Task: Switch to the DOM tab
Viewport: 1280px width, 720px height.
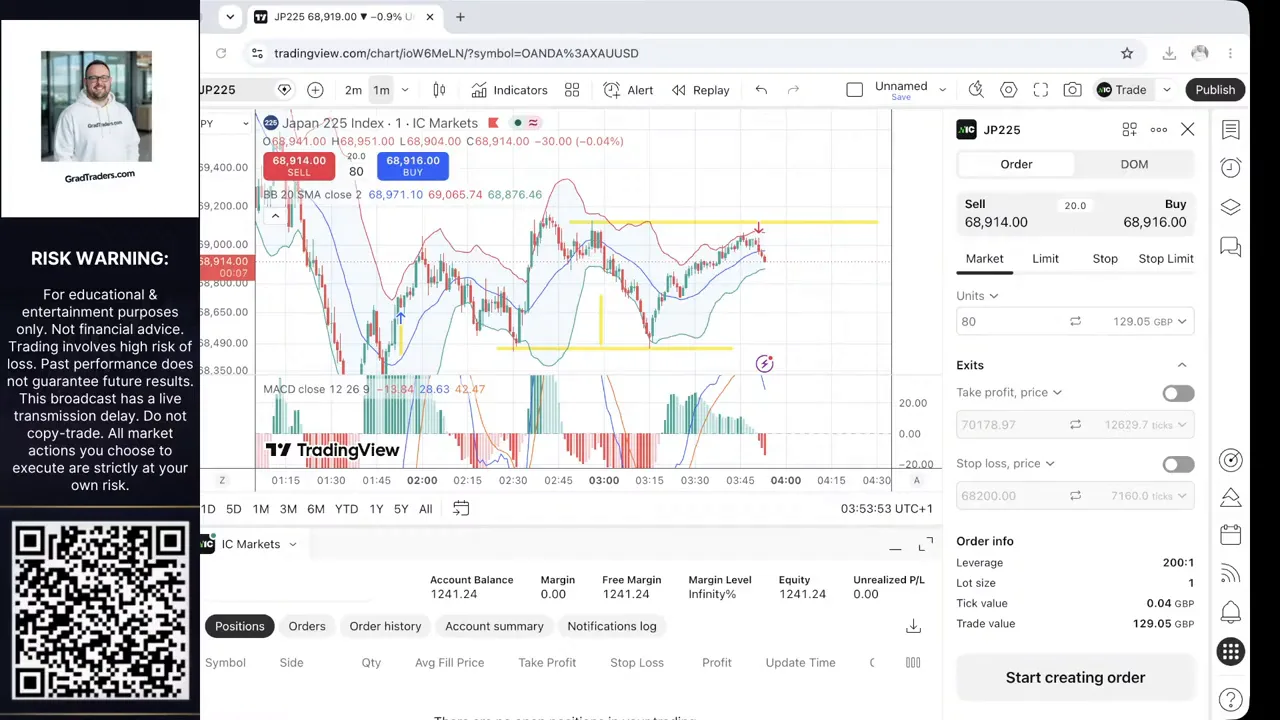Action: (x=1134, y=164)
